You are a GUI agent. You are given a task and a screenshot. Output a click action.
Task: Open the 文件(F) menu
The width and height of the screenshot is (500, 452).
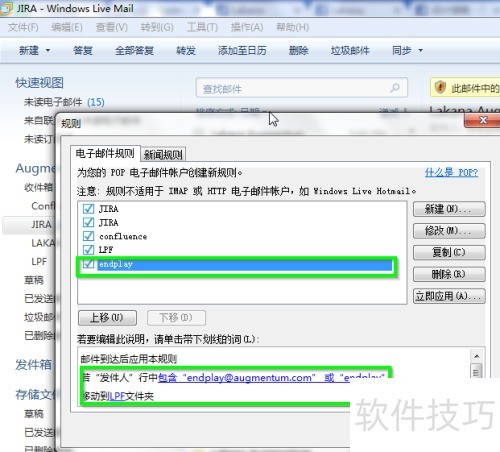click(x=23, y=27)
